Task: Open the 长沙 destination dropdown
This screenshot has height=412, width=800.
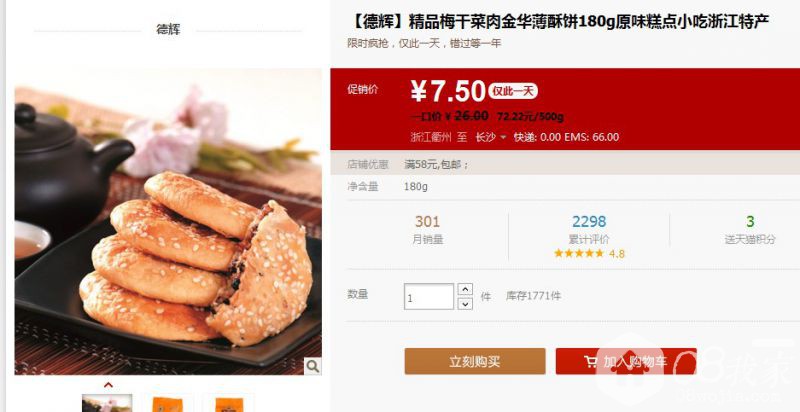Action: coord(491,137)
